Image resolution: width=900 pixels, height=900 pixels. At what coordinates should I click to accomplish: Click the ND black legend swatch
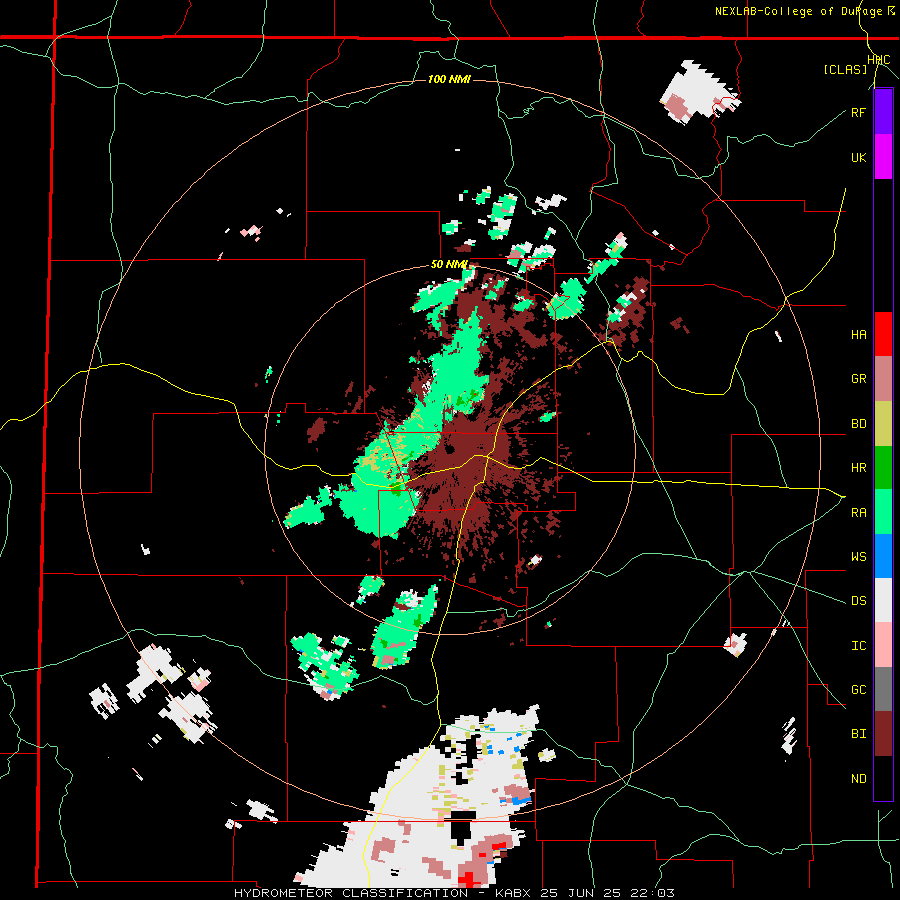tap(883, 778)
